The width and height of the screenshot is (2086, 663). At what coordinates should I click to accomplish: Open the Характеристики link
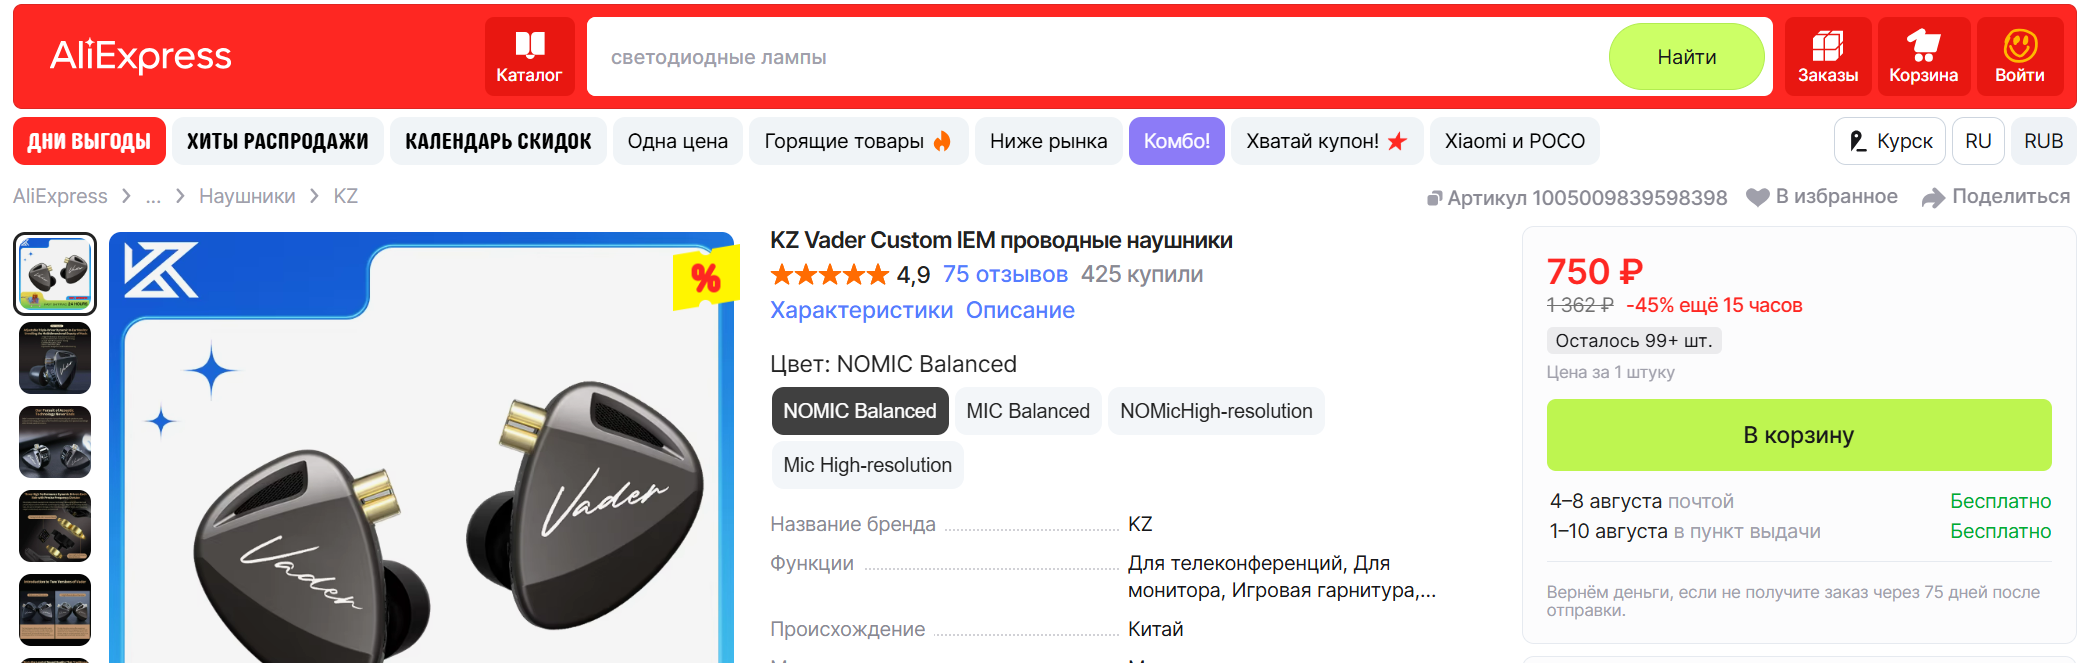pyautogui.click(x=861, y=310)
